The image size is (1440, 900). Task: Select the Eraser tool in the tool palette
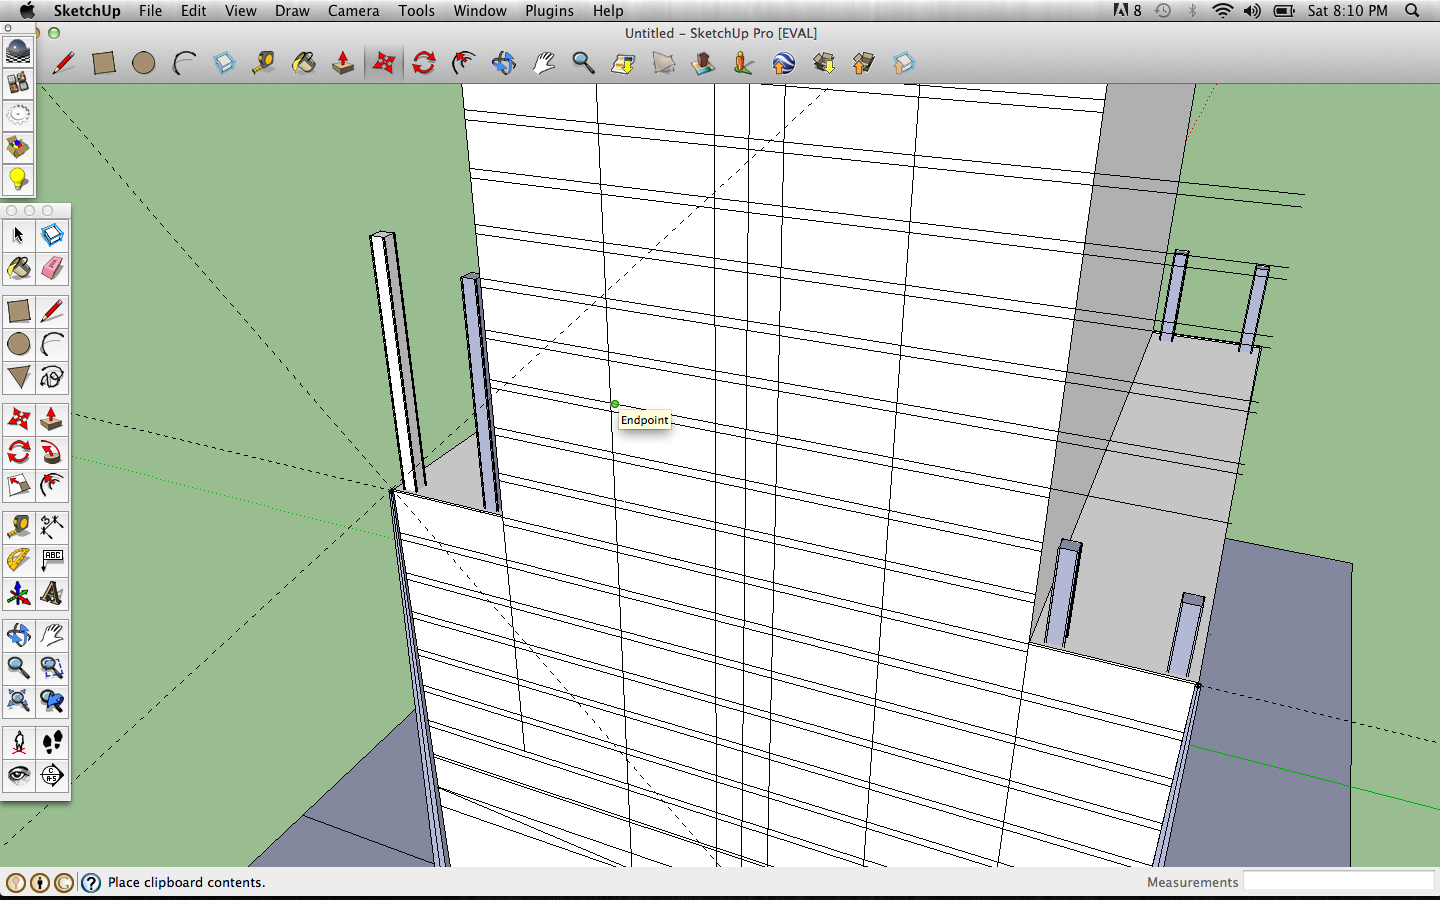tap(52, 268)
